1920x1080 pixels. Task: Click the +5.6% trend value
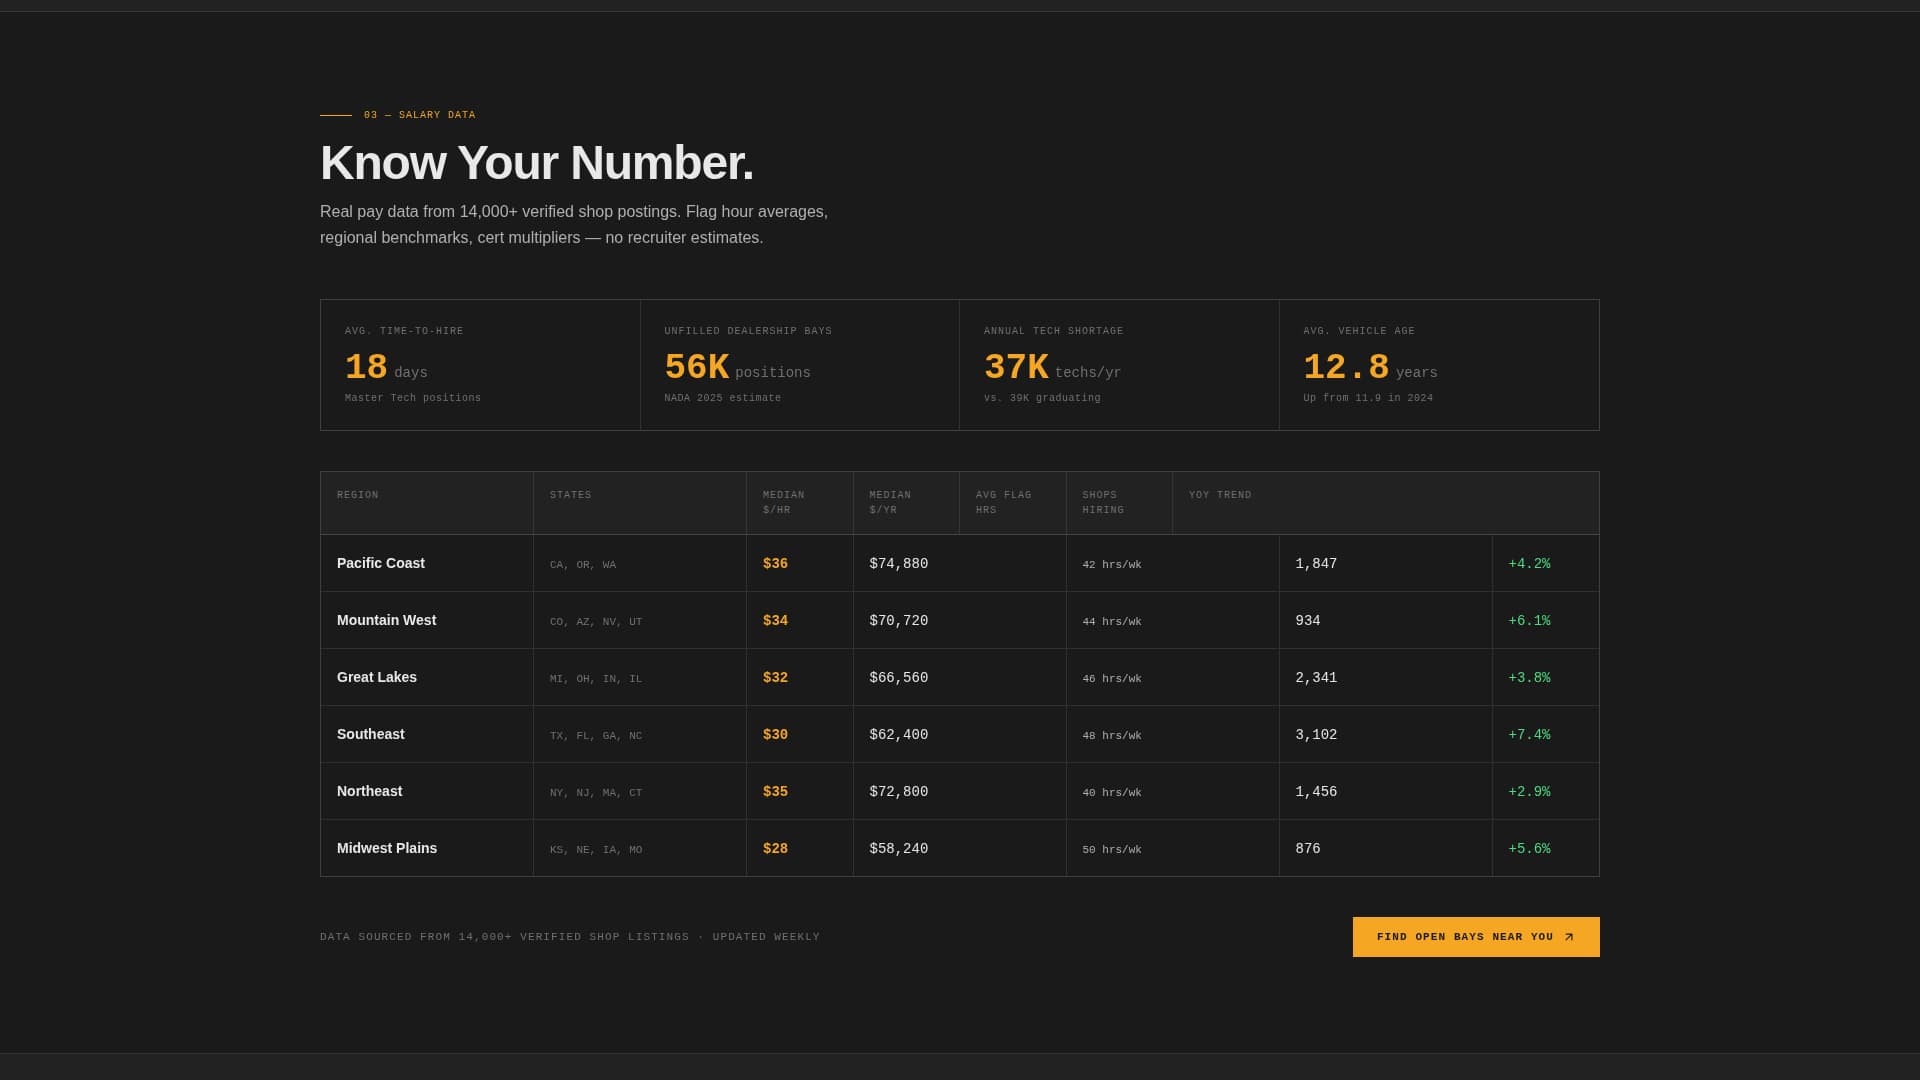click(1529, 849)
